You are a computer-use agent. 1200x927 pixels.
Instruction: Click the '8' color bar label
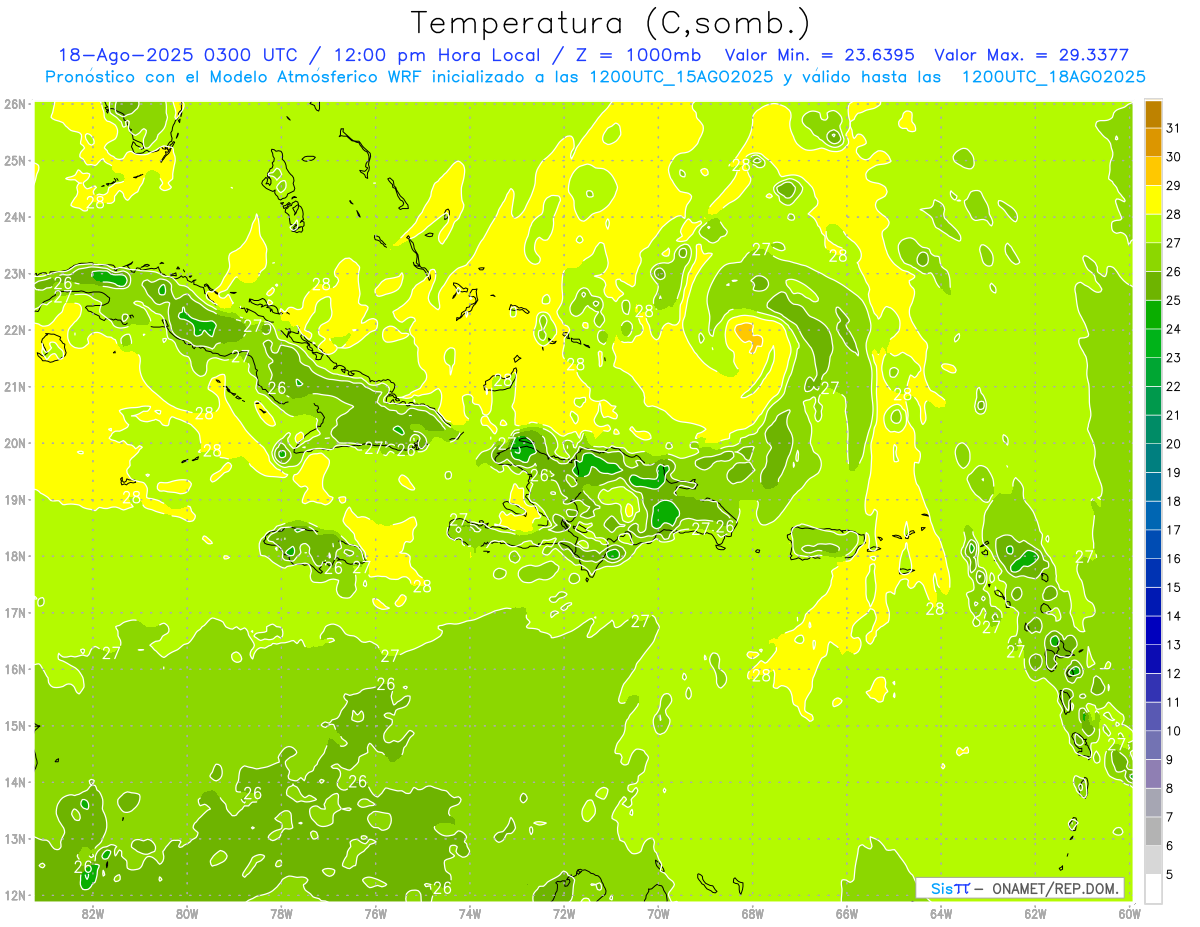[1171, 788]
